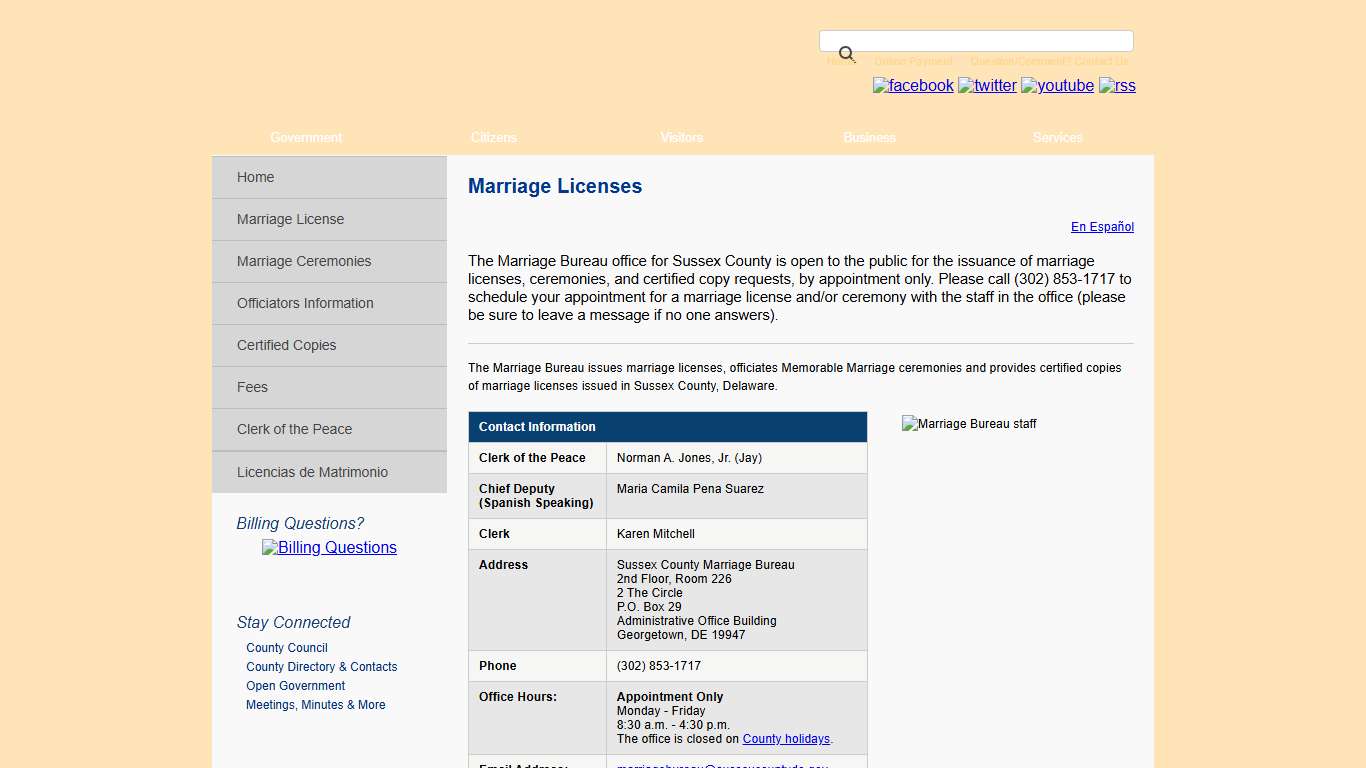Screen dimensions: 1366x768
Task: Open the Certified Copies page
Action: point(287,345)
